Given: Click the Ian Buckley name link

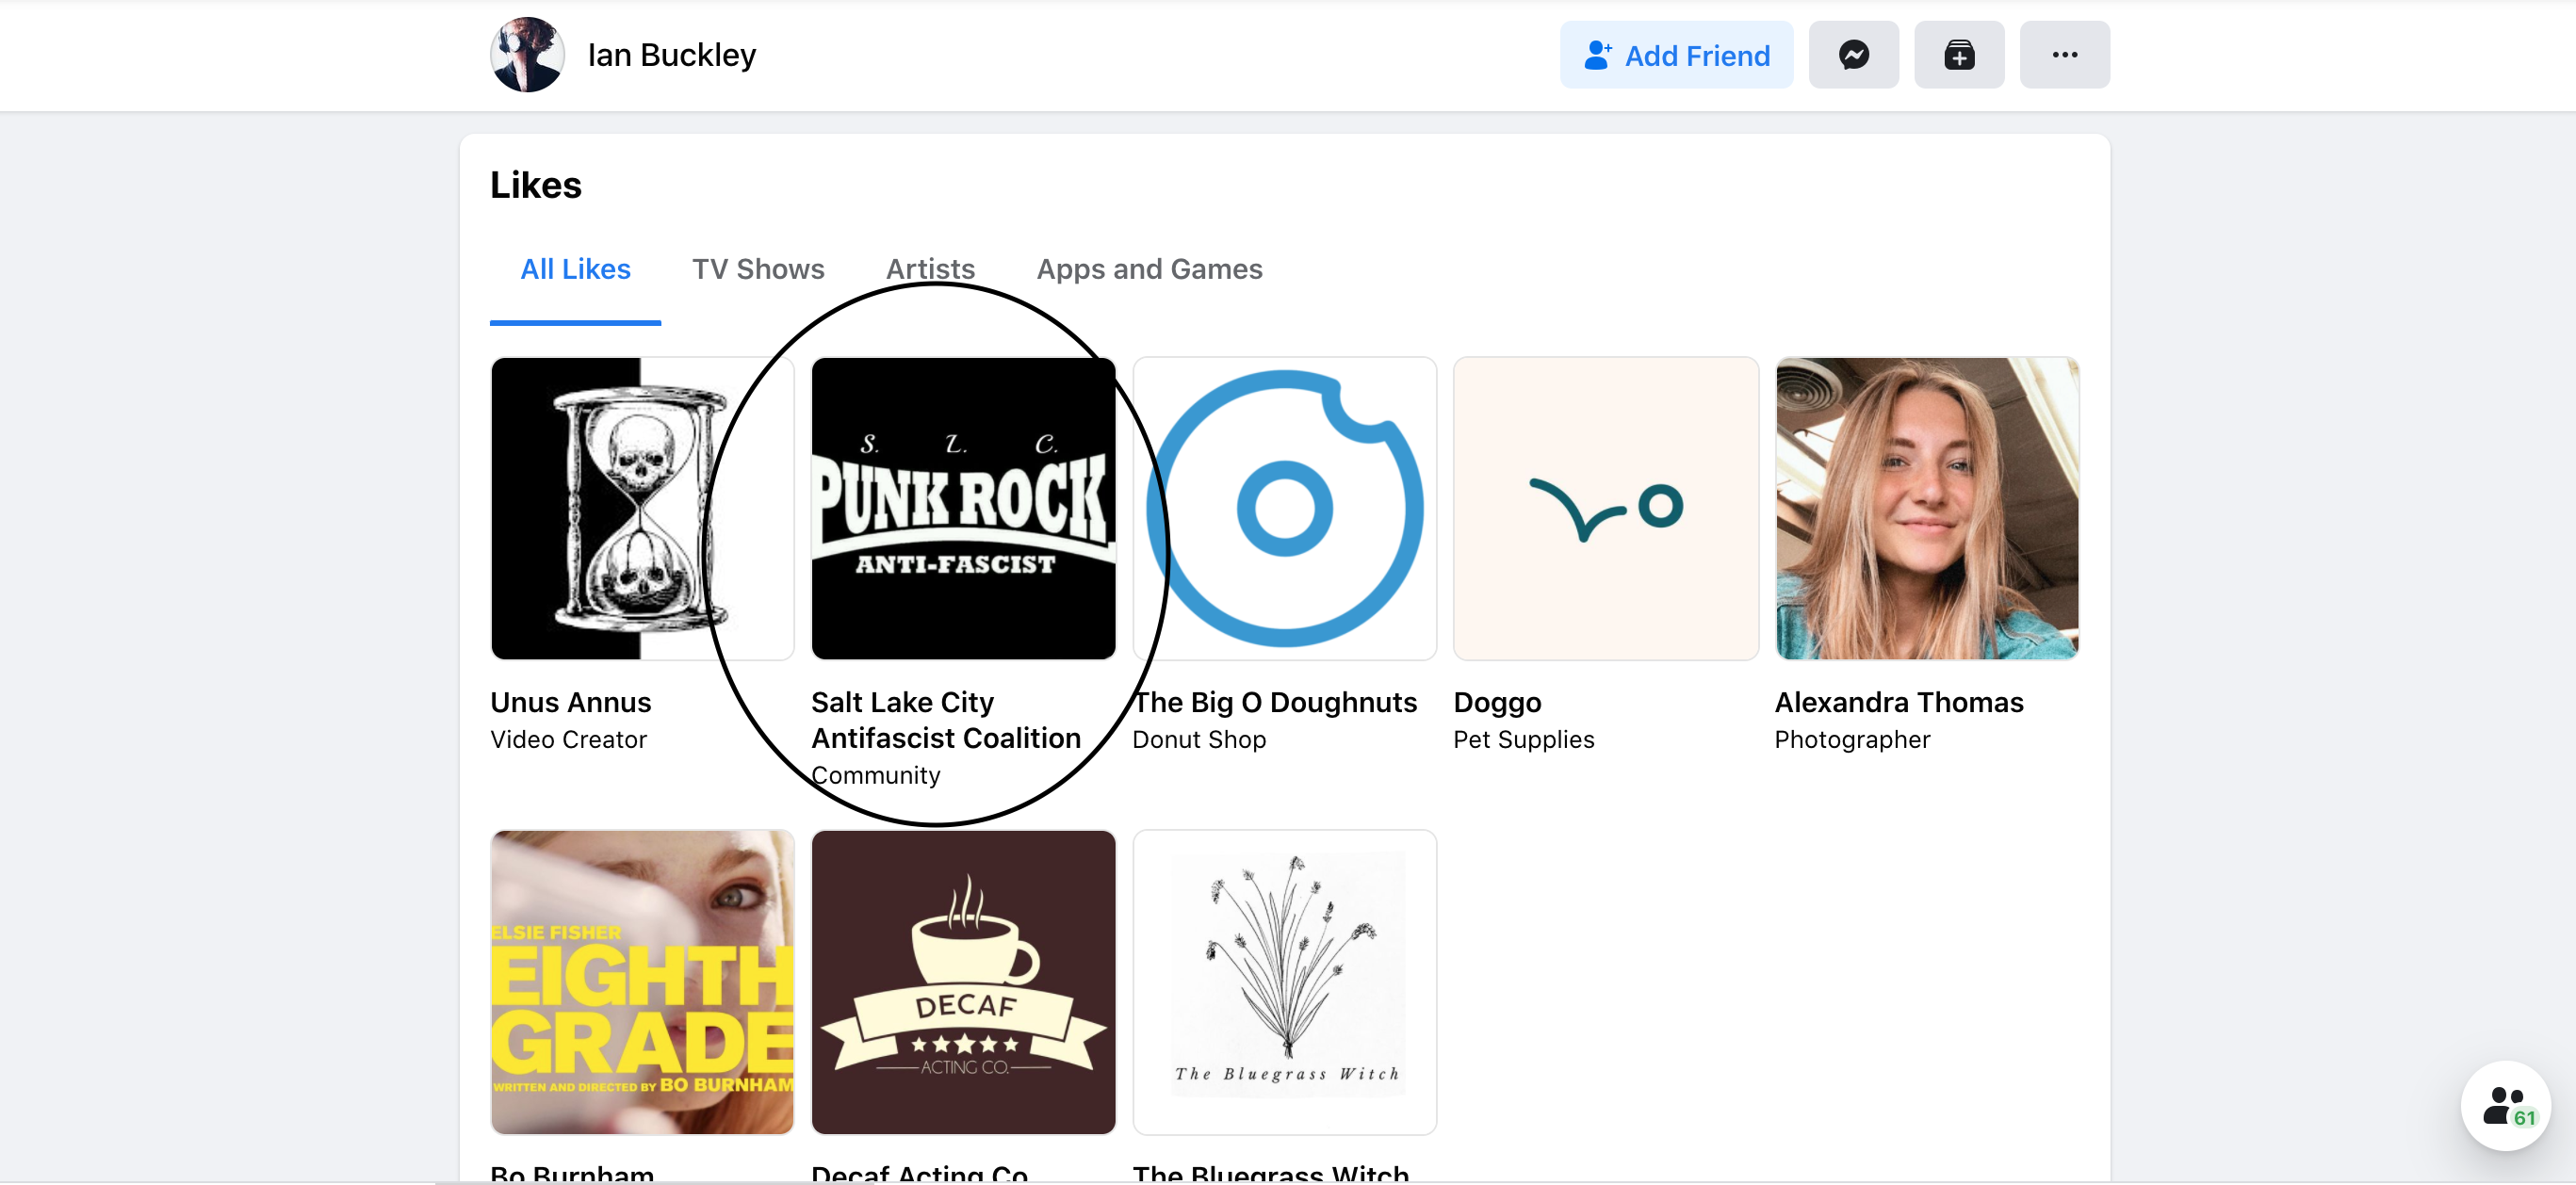Looking at the screenshot, I should pos(671,55).
